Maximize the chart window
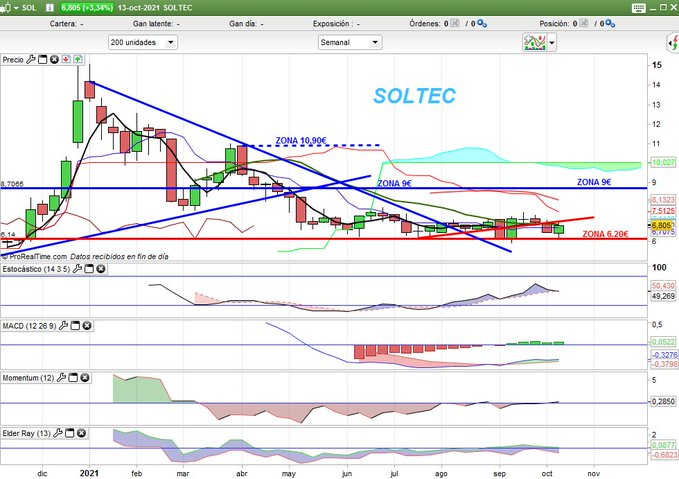The width and height of the screenshot is (679, 479). [663, 7]
